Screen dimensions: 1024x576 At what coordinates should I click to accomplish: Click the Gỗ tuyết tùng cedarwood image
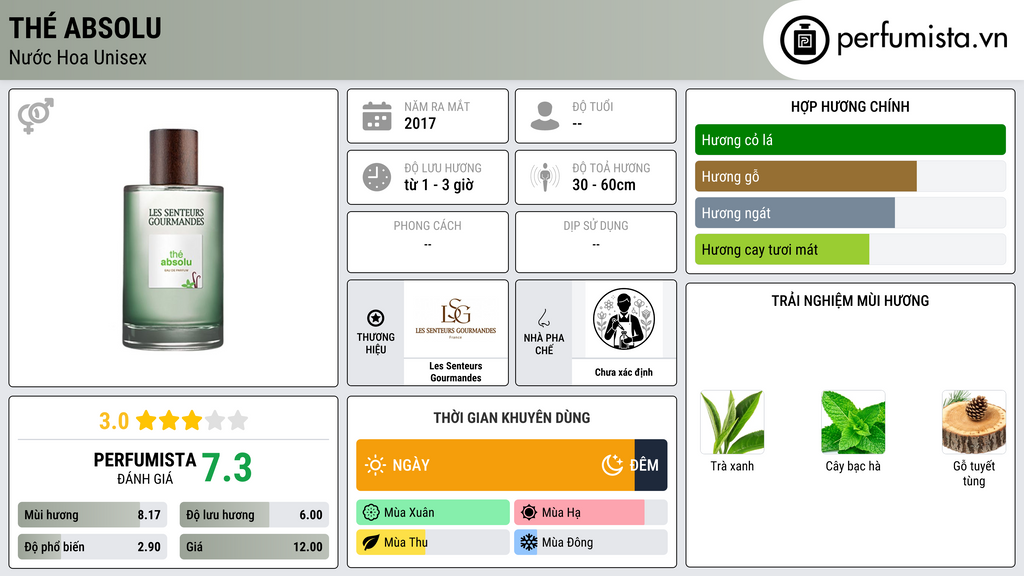pos(974,423)
